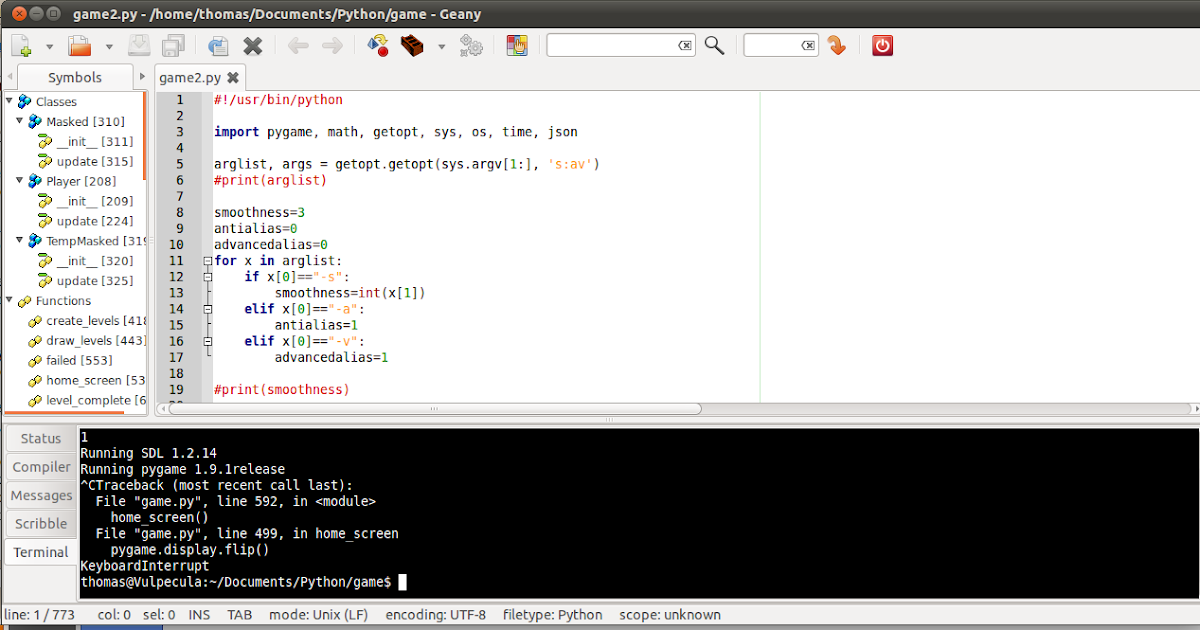1200x630 pixels.
Task: Toggle insert/overwrite mode via INS indicator
Action: [199, 614]
